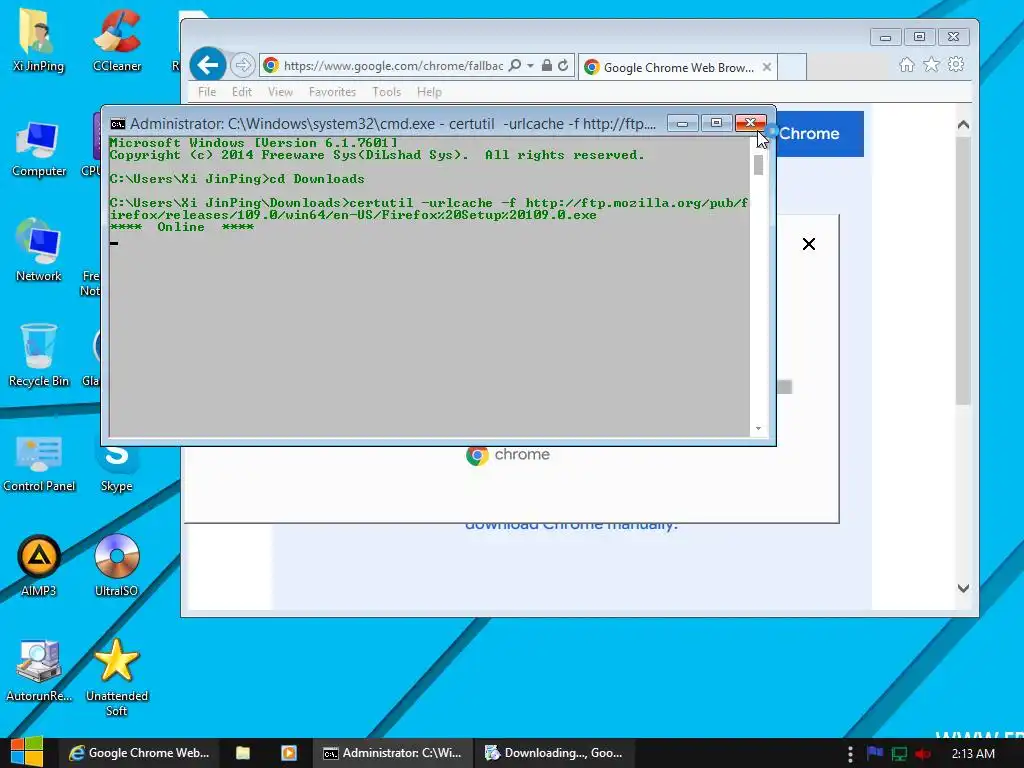The width and height of the screenshot is (1024, 768).
Task: Close the cmd.exe window
Action: (x=750, y=123)
